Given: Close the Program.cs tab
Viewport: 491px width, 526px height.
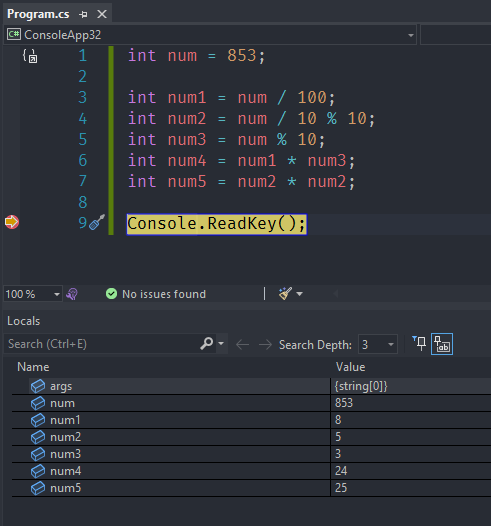Looking at the screenshot, I should pyautogui.click(x=102, y=14).
